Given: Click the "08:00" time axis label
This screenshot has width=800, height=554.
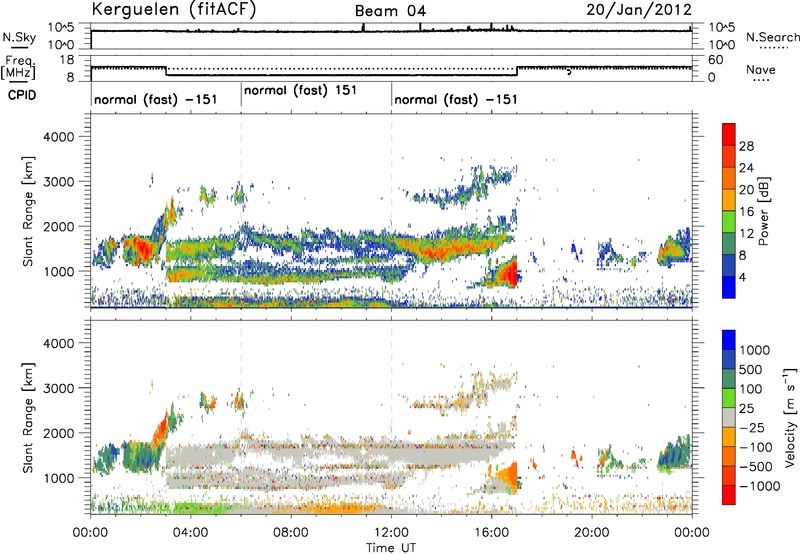Looking at the screenshot, I should coord(291,533).
